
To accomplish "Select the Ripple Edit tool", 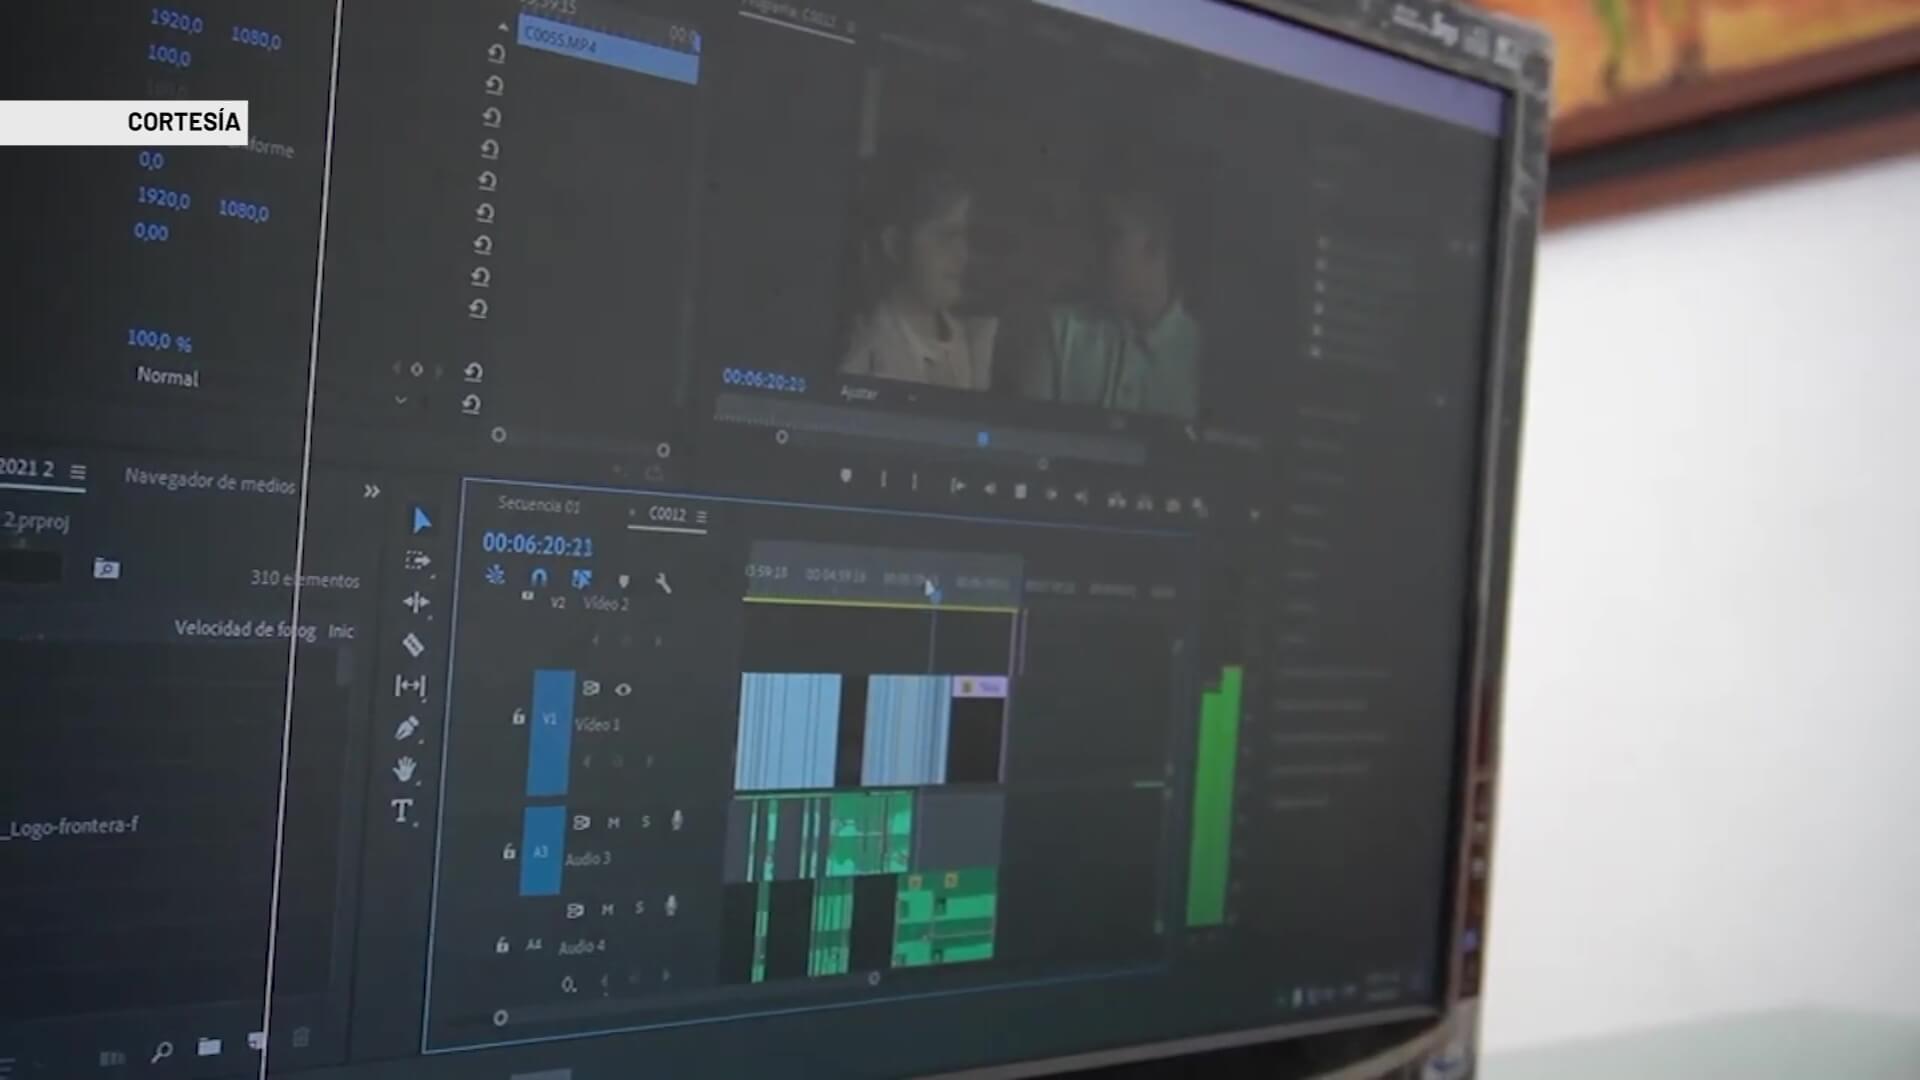I will click(416, 602).
